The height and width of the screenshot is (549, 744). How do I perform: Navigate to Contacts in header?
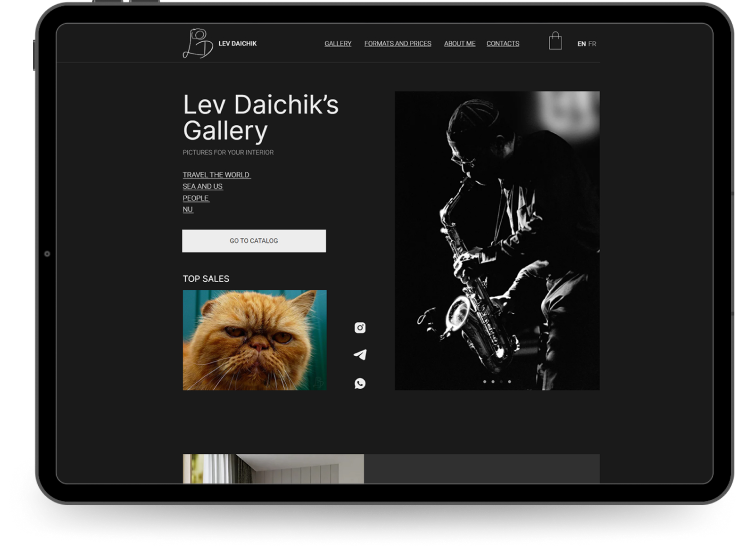[503, 44]
